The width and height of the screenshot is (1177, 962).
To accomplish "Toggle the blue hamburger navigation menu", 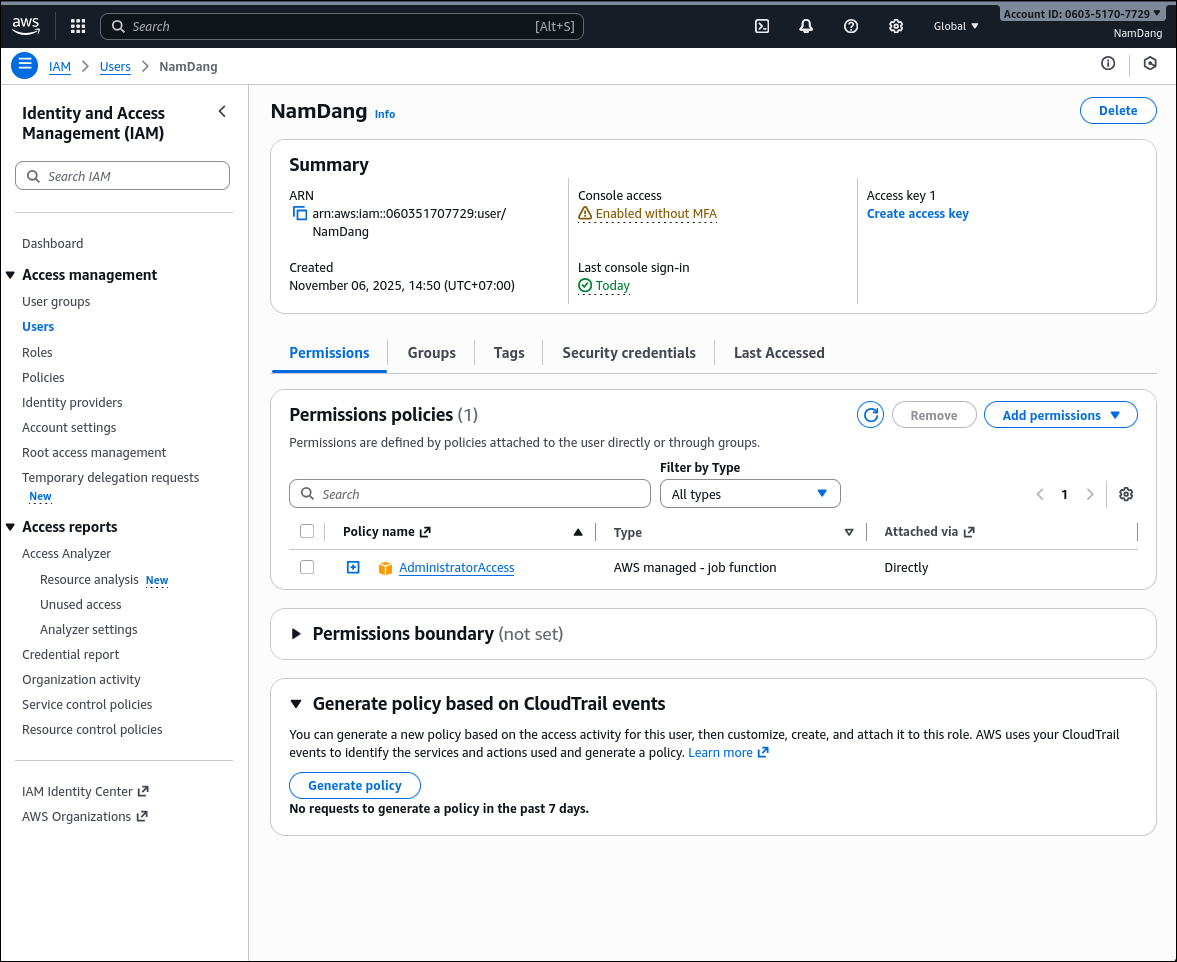I will point(25,65).
